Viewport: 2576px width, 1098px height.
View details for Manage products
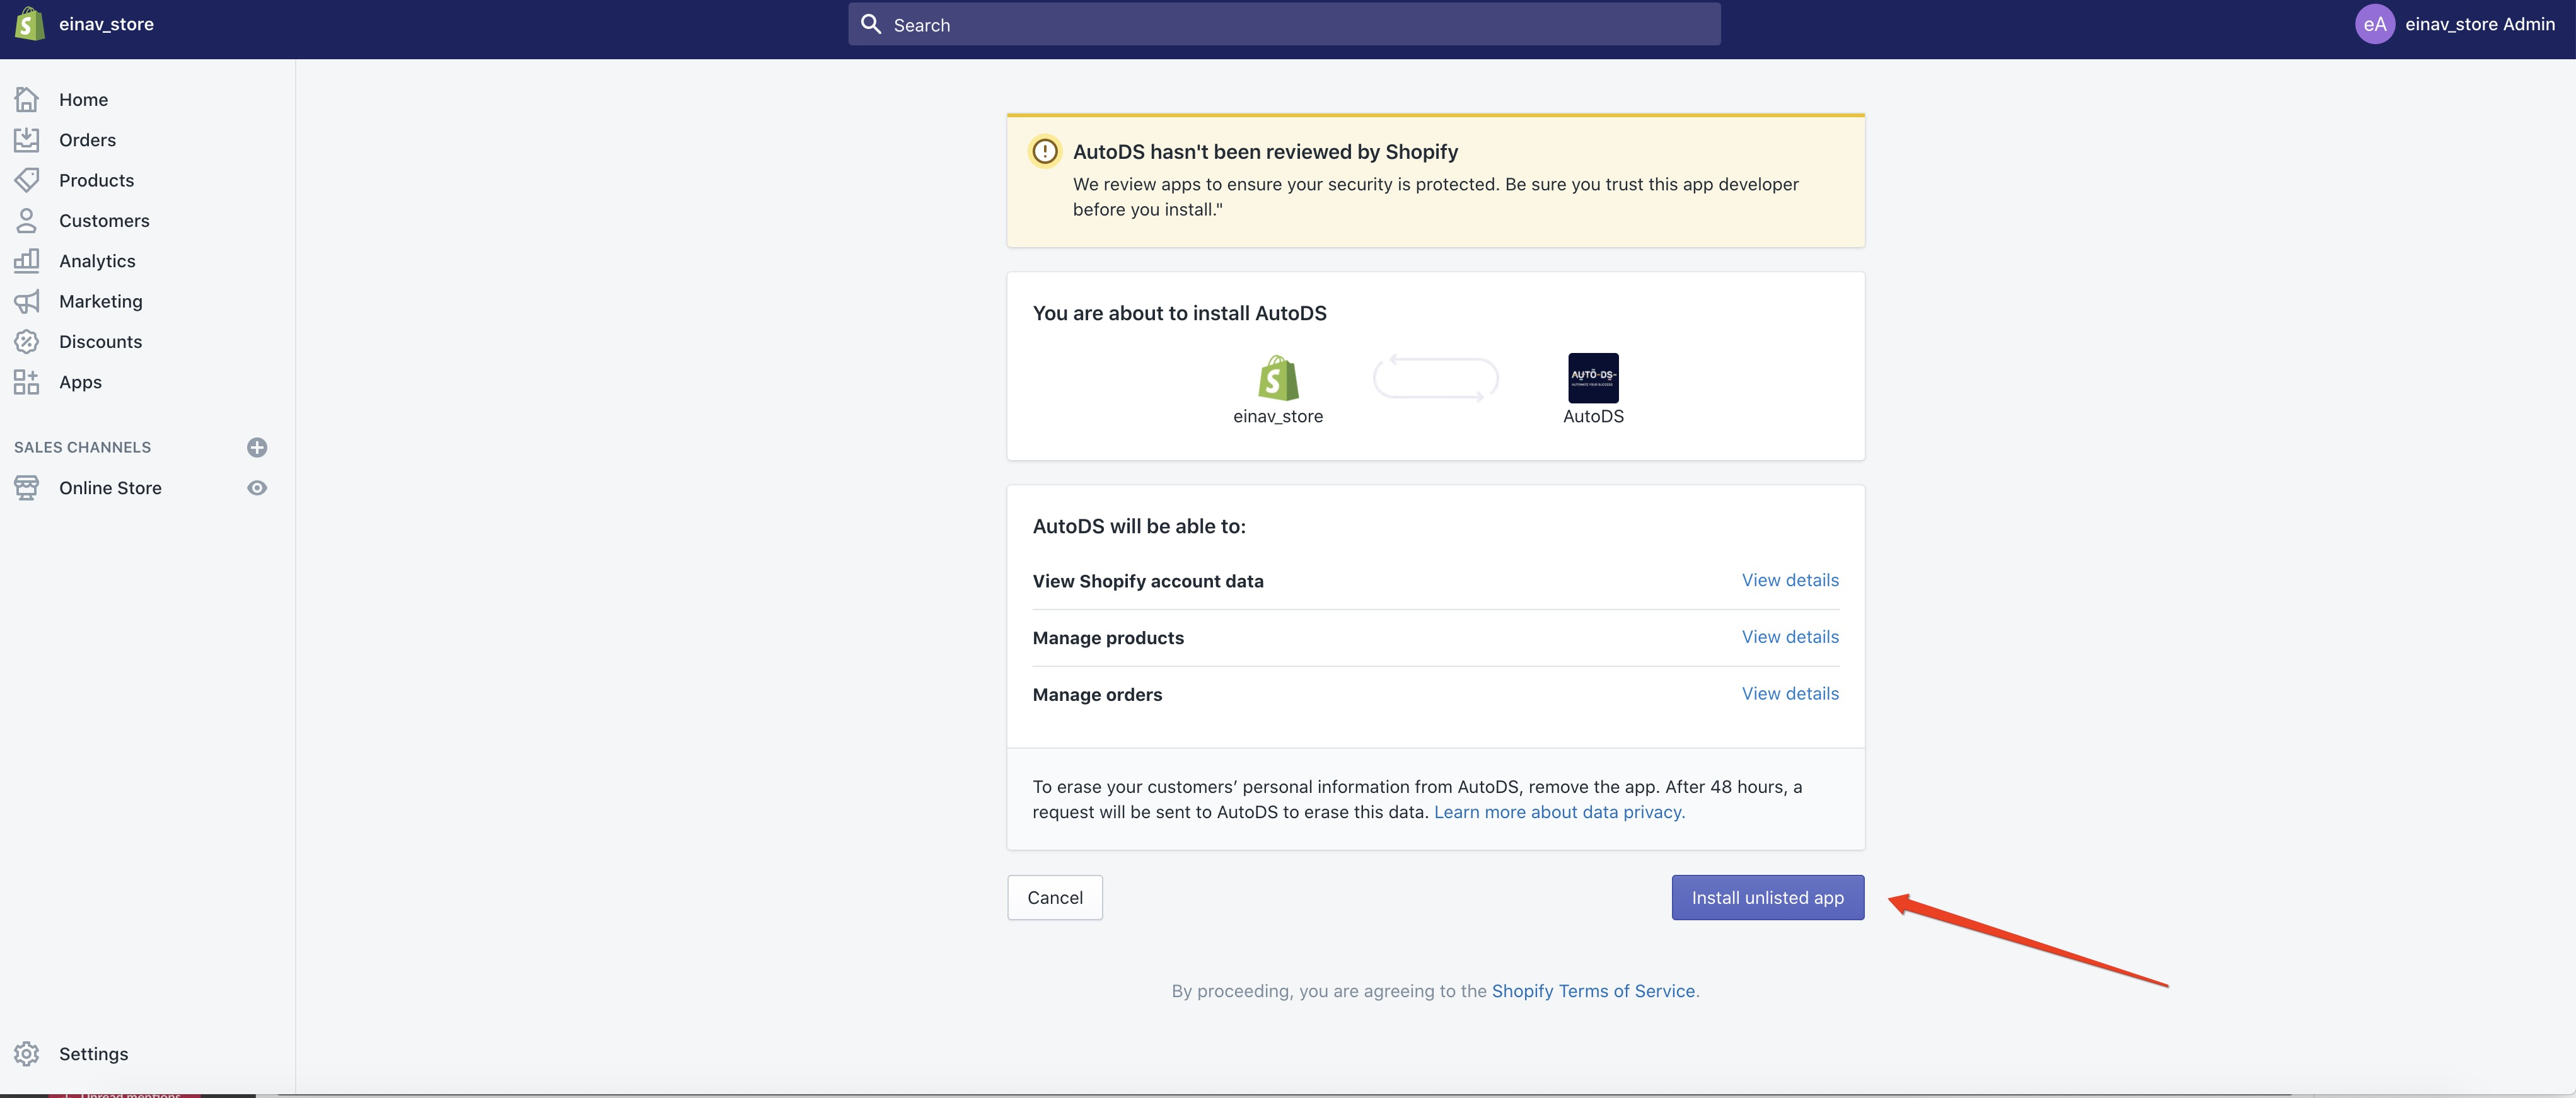tap(1790, 637)
